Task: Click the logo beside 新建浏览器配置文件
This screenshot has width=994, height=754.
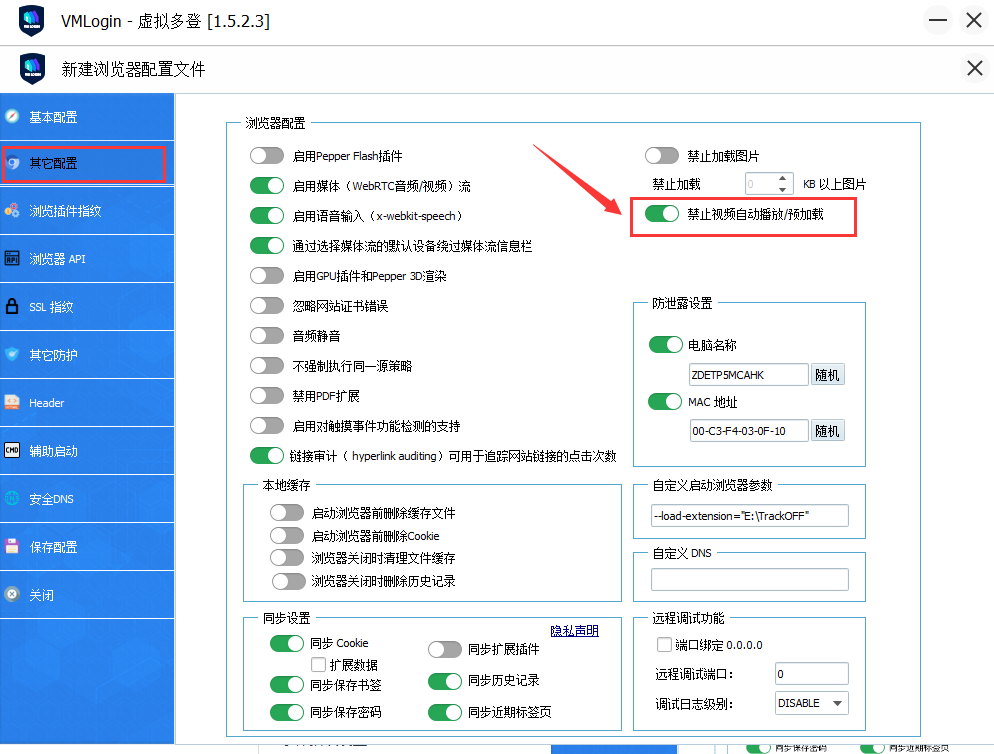Action: [x=32, y=68]
